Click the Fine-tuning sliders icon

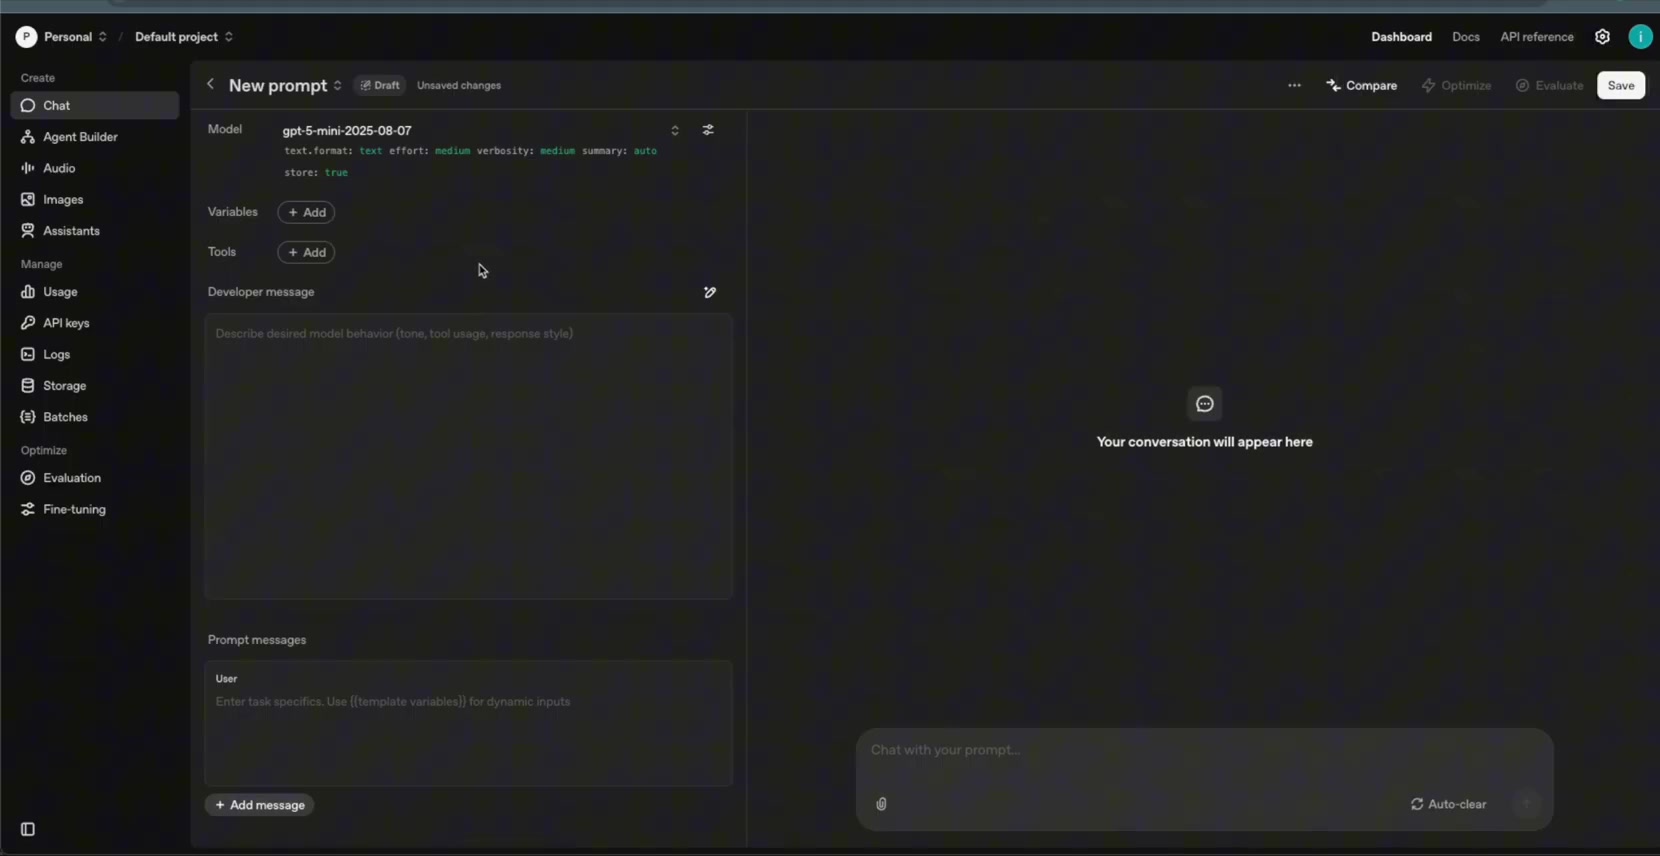(x=28, y=509)
